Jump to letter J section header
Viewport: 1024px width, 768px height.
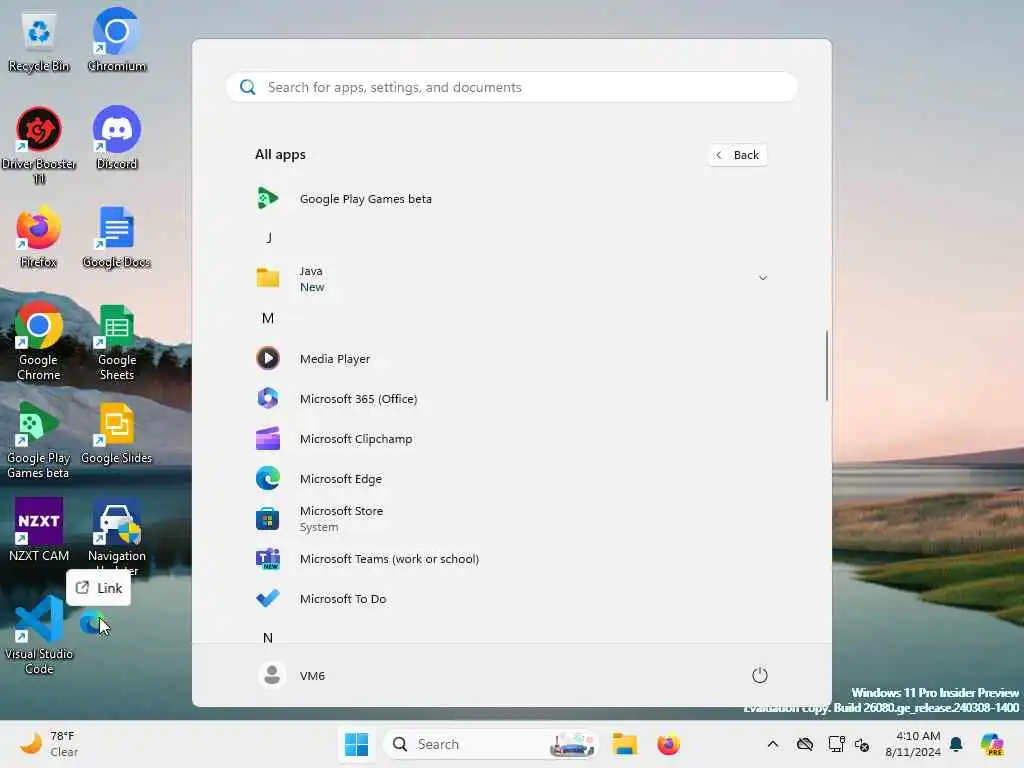click(x=268, y=238)
